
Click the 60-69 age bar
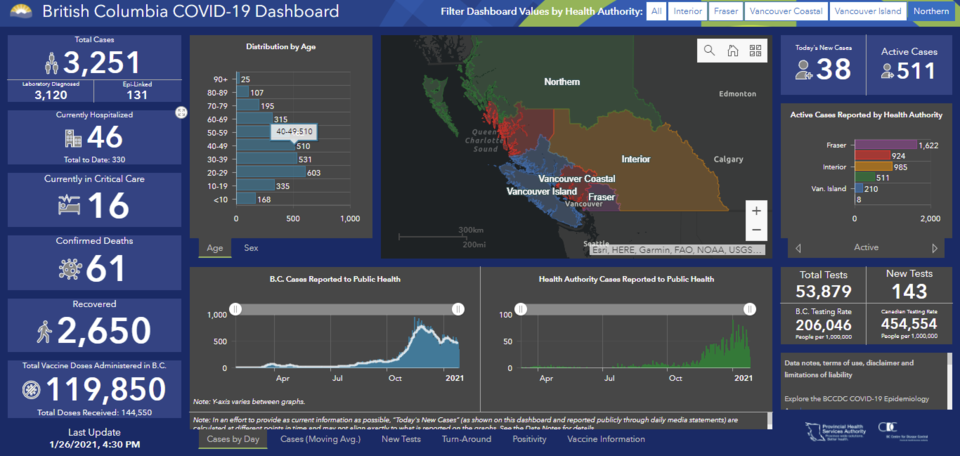(255, 119)
